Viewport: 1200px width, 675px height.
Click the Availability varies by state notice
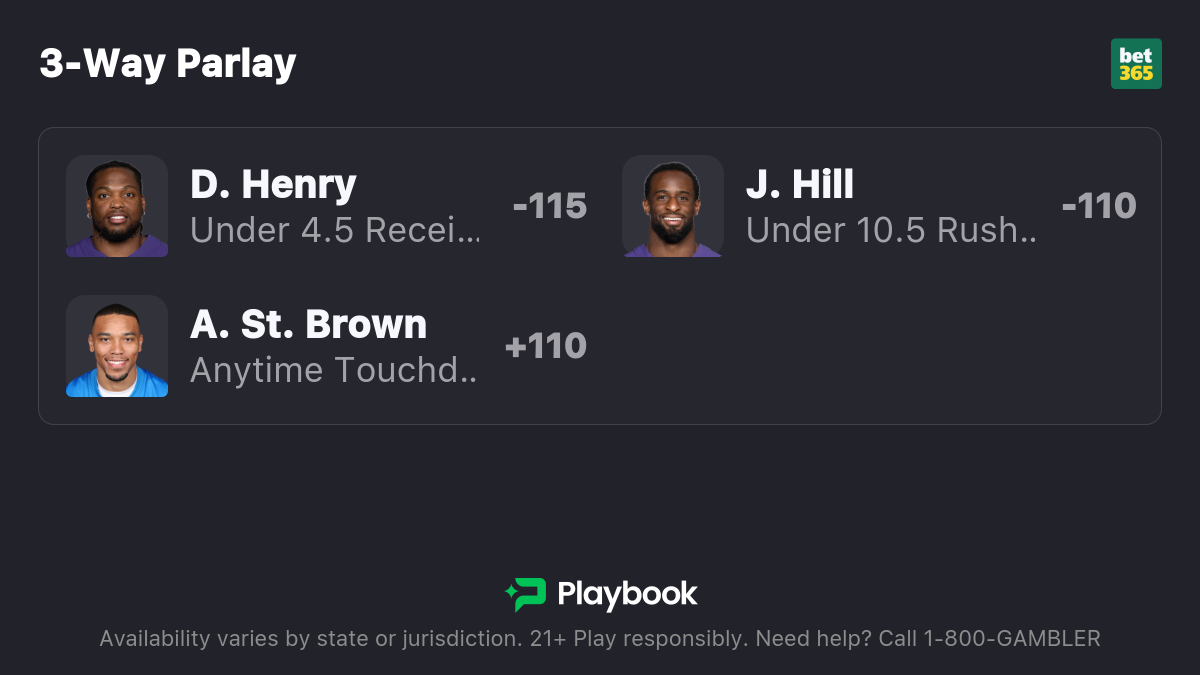(308, 638)
